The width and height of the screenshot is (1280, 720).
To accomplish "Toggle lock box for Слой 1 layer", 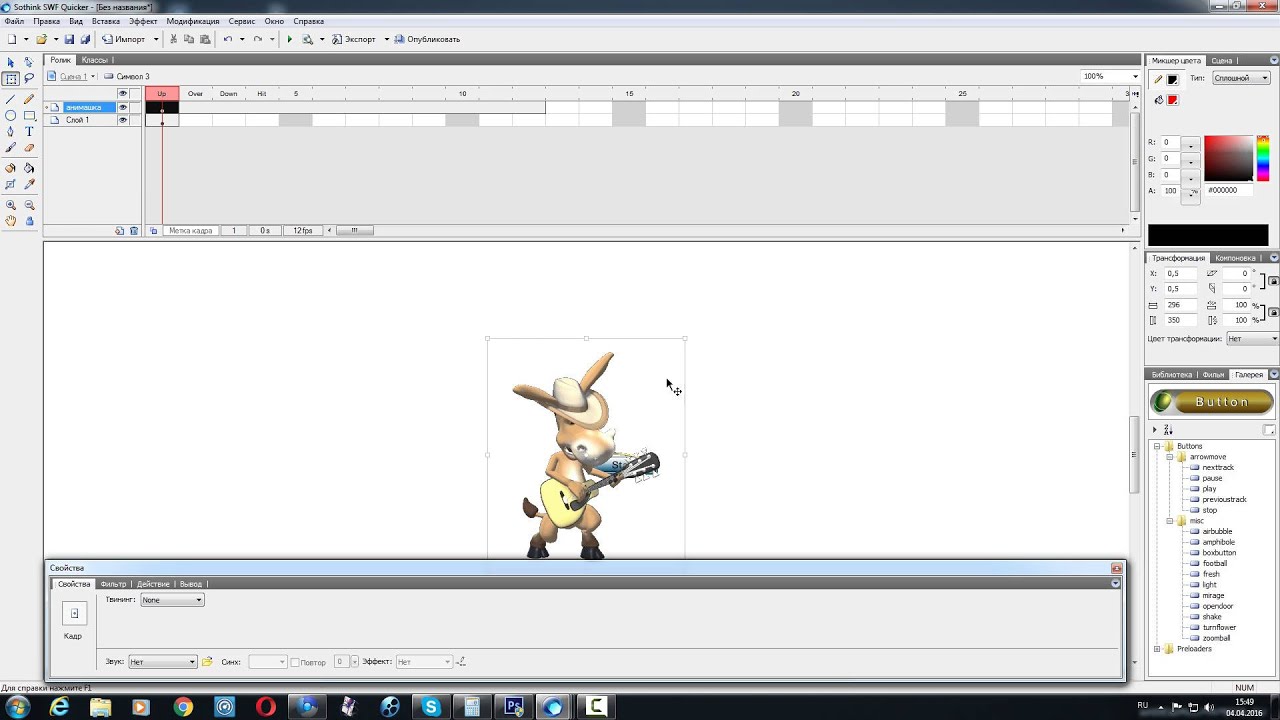I will coord(135,120).
